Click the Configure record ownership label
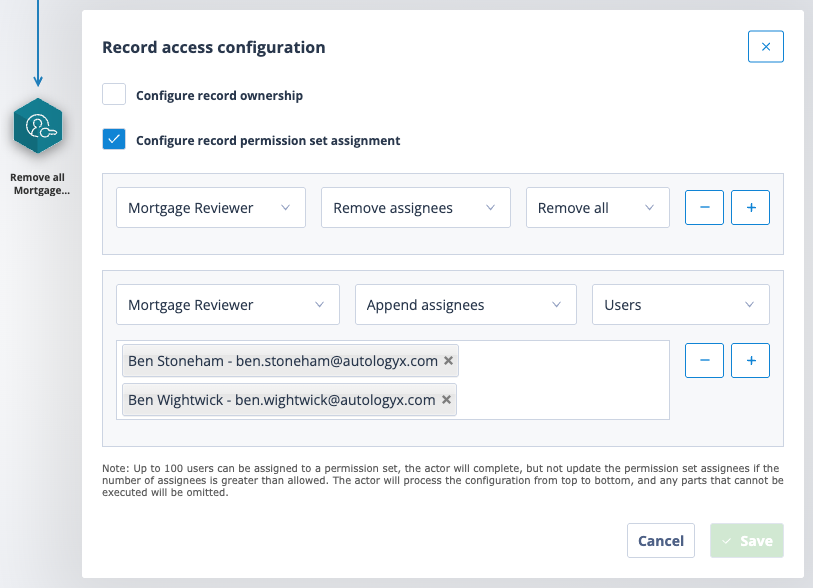The image size is (813, 588). (219, 95)
